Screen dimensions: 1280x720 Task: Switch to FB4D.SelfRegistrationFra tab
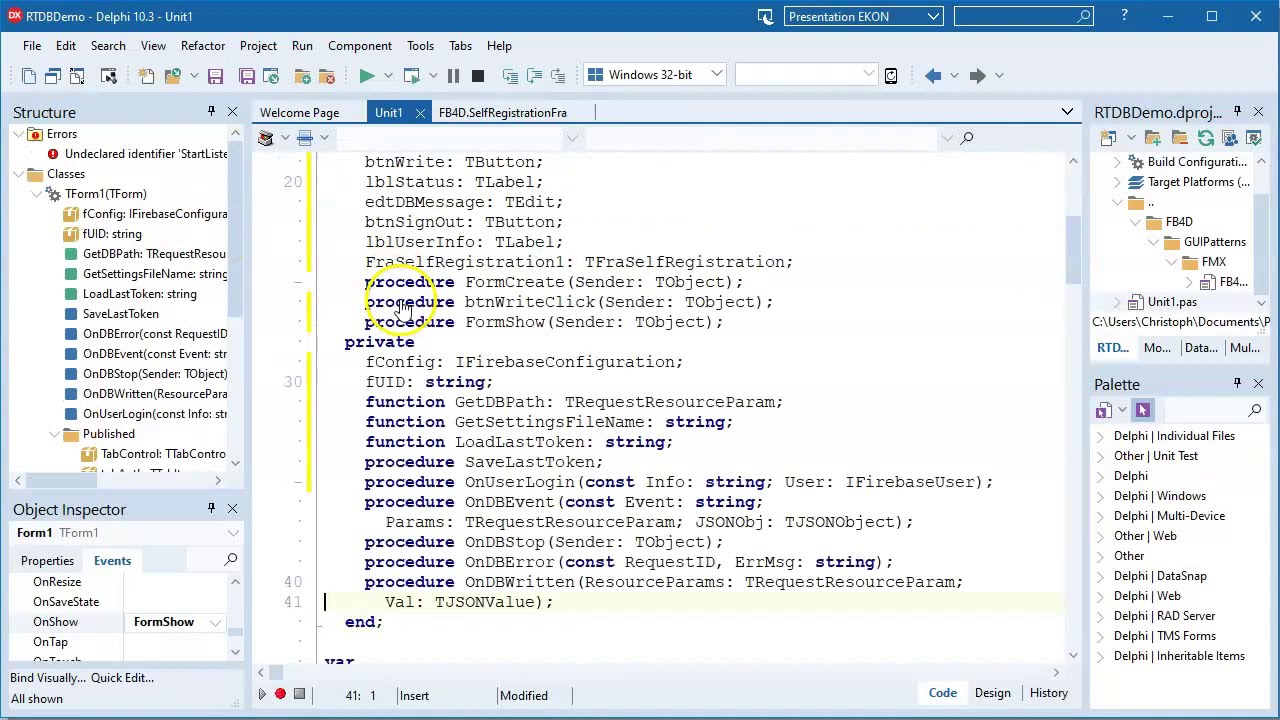503,113
